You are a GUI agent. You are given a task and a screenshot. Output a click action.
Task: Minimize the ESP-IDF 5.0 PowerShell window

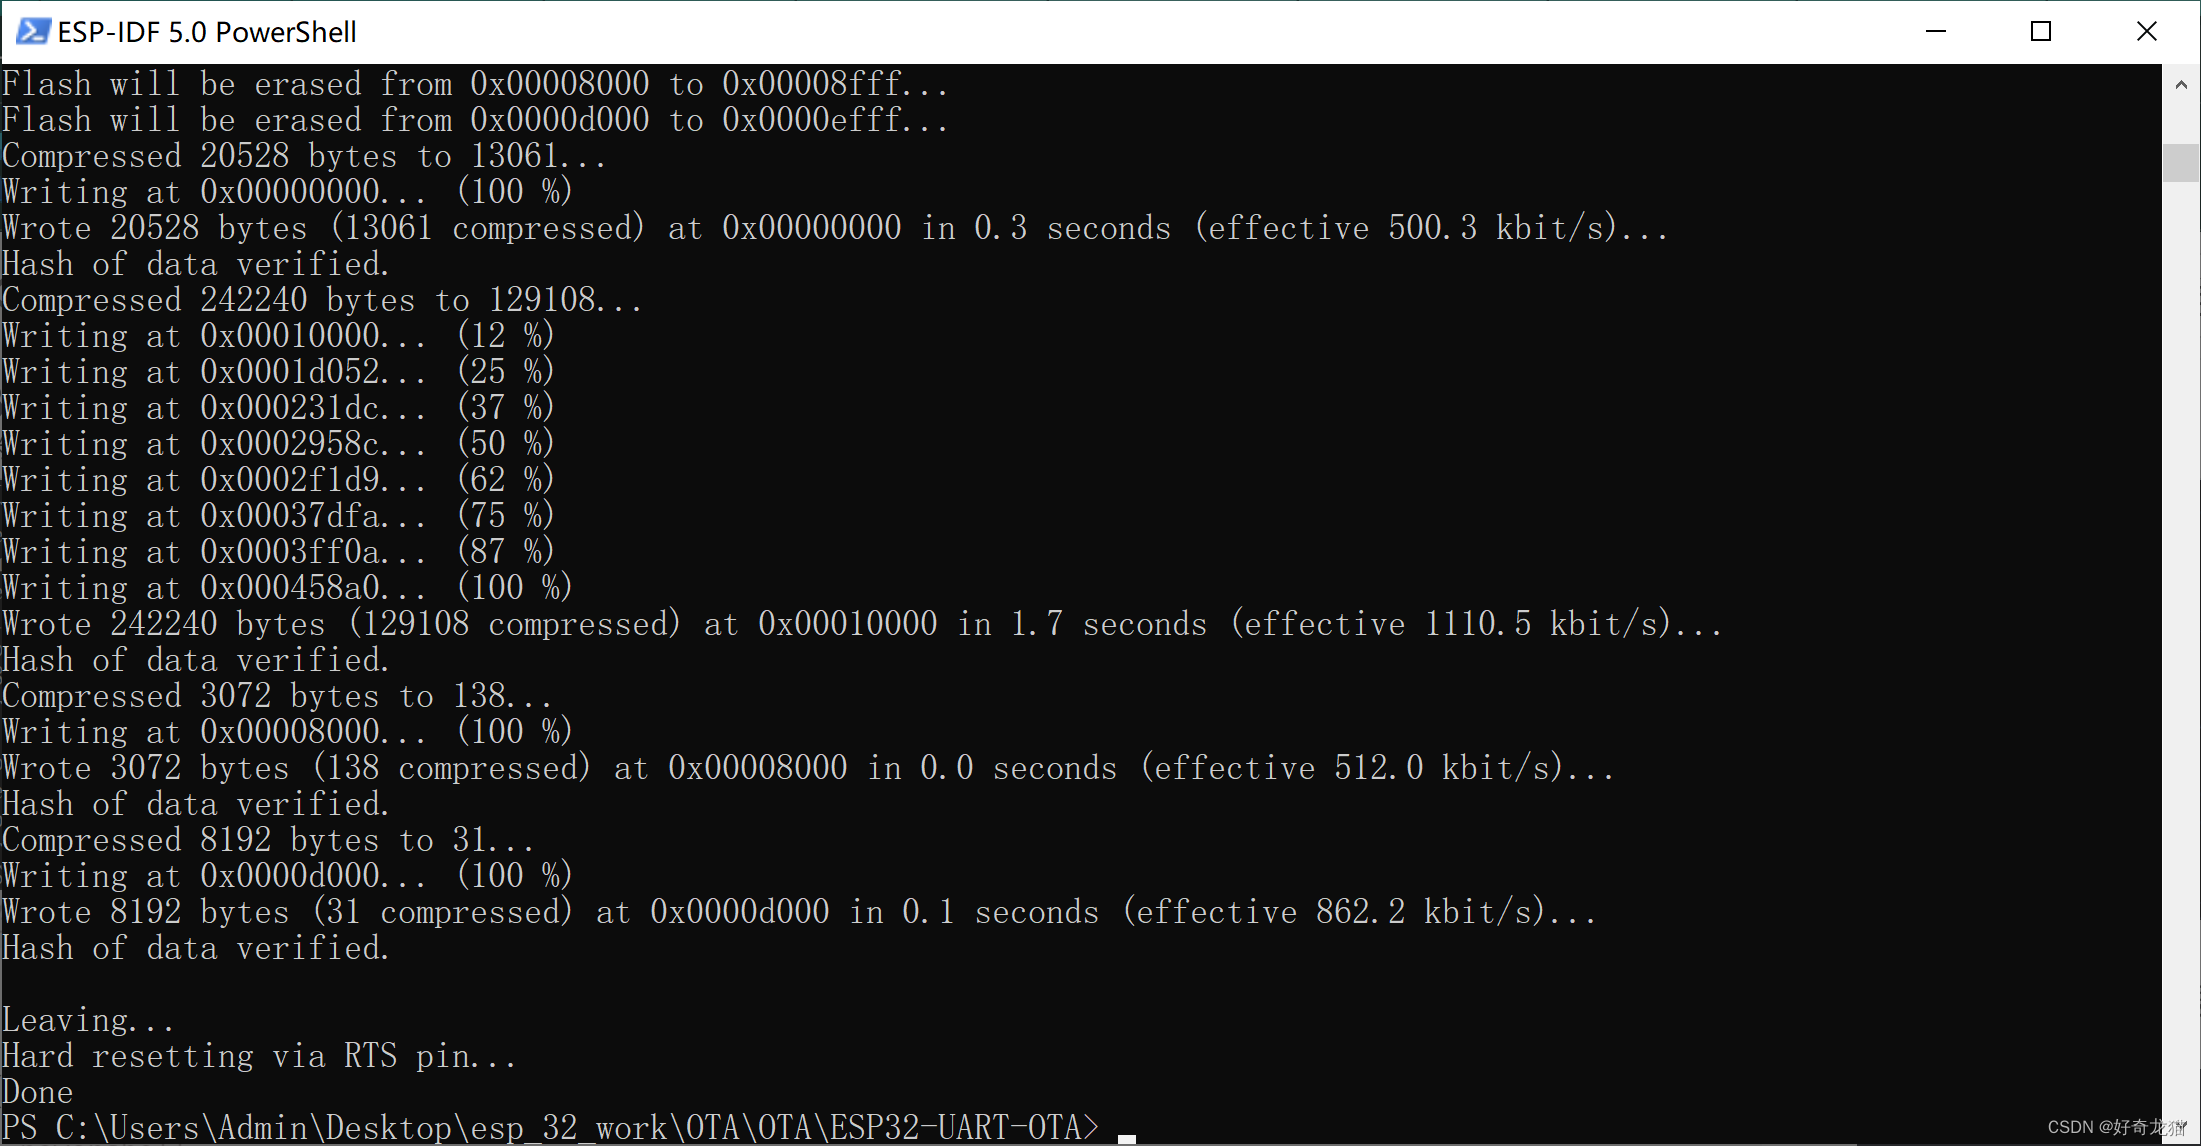1936,31
